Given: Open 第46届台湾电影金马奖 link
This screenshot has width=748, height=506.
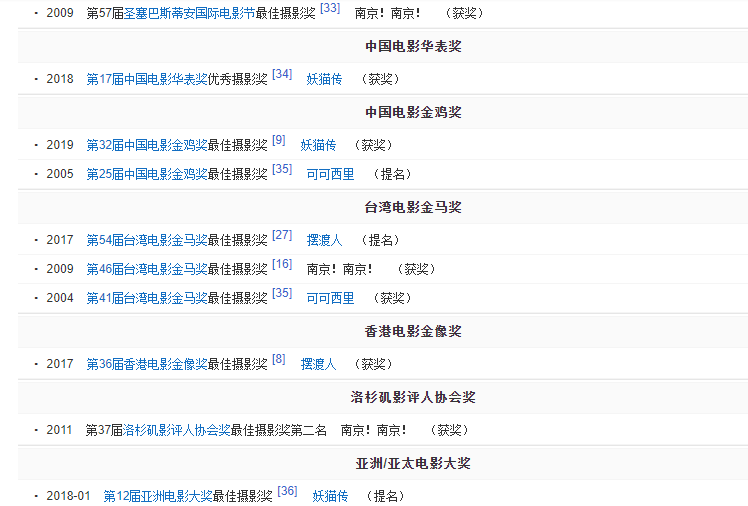Looking at the screenshot, I should 146,269.
